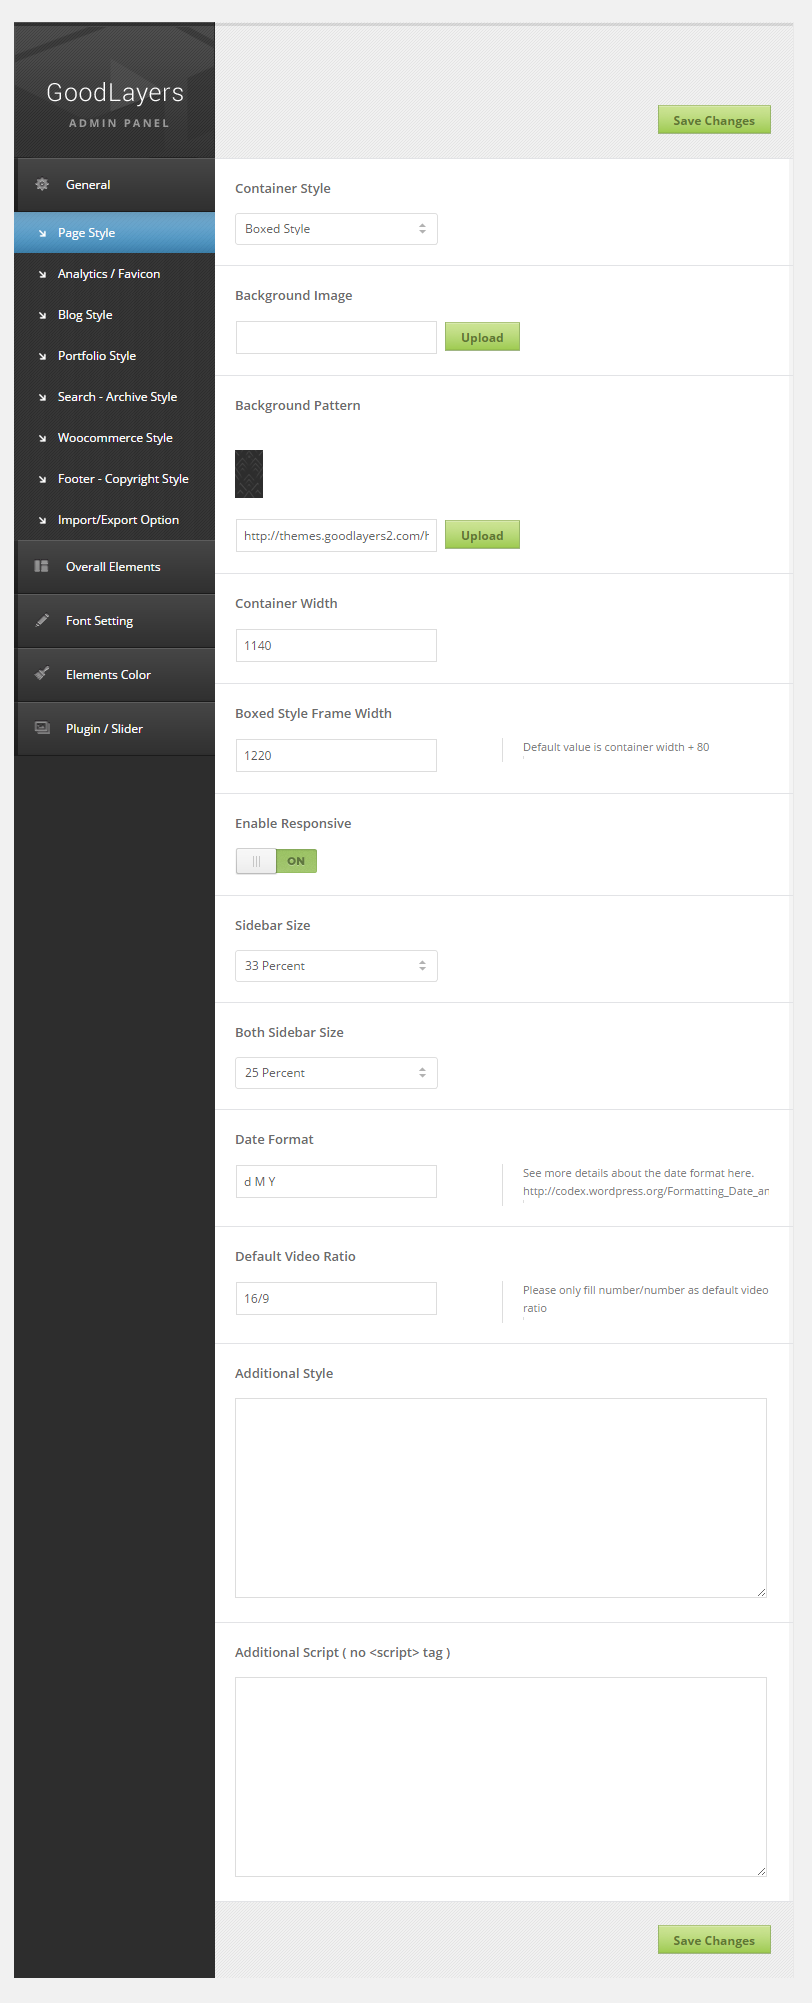This screenshot has width=812, height=2003.
Task: Open the Container Style dropdown
Action: point(336,229)
